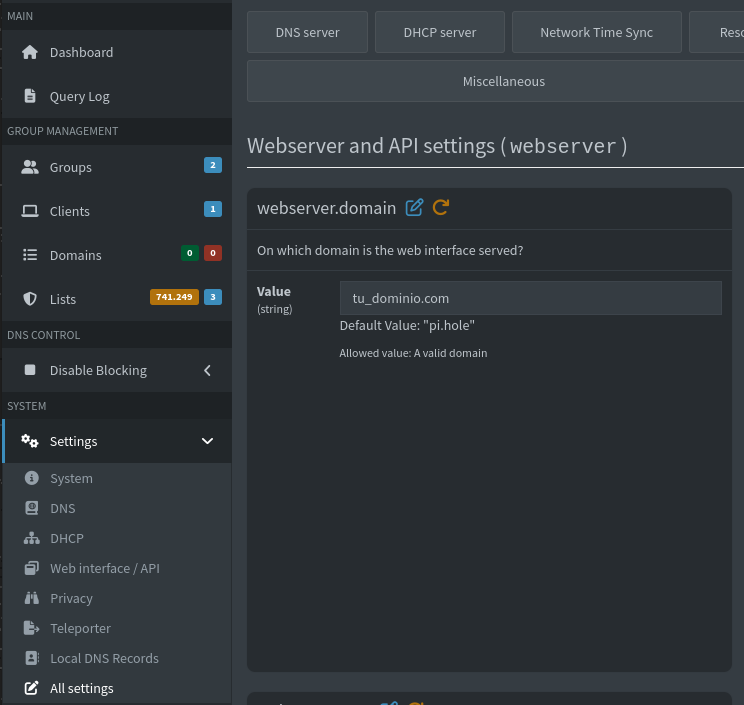The width and height of the screenshot is (744, 705).
Task: Select the Miscellaneous settings tab
Action: pos(503,81)
